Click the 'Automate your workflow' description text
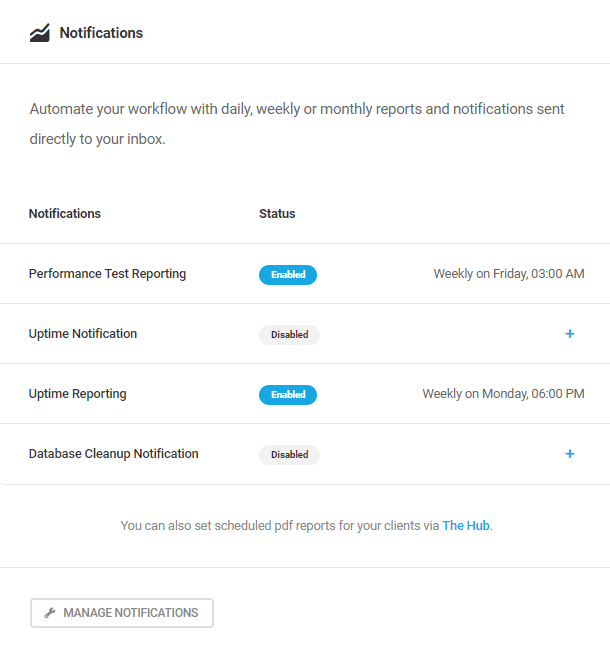610x651 pixels. (297, 124)
